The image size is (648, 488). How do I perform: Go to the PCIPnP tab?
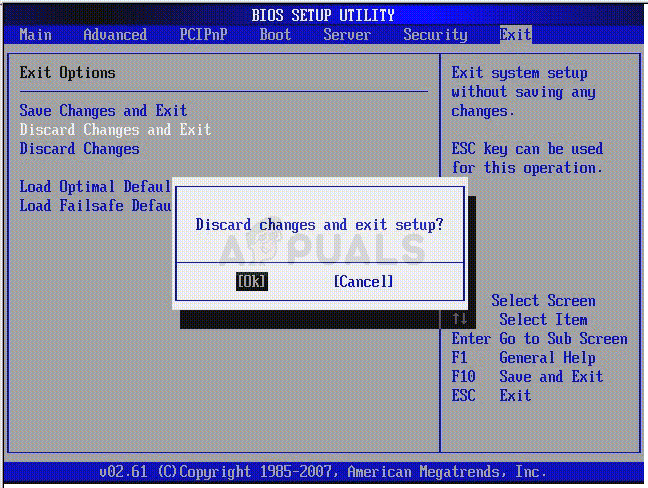point(203,35)
